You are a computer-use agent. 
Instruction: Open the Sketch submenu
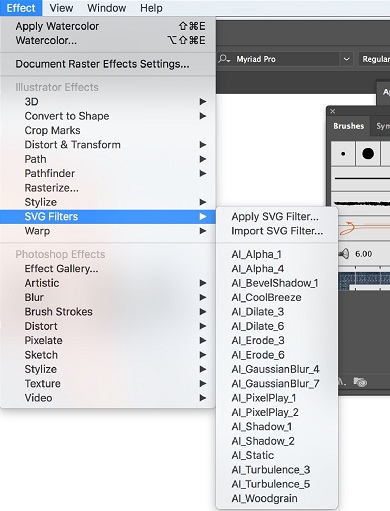[108, 355]
